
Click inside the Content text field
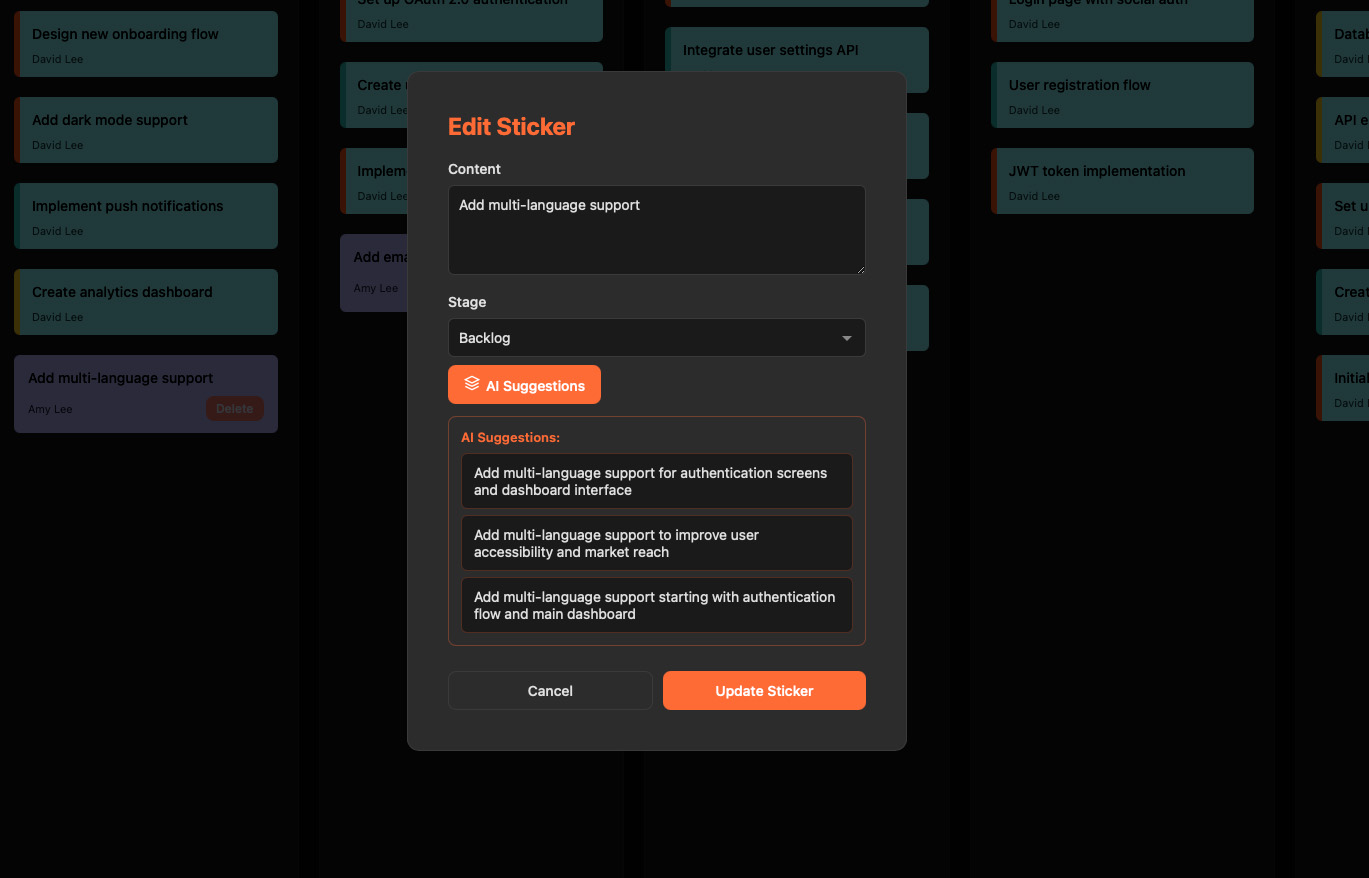point(656,229)
